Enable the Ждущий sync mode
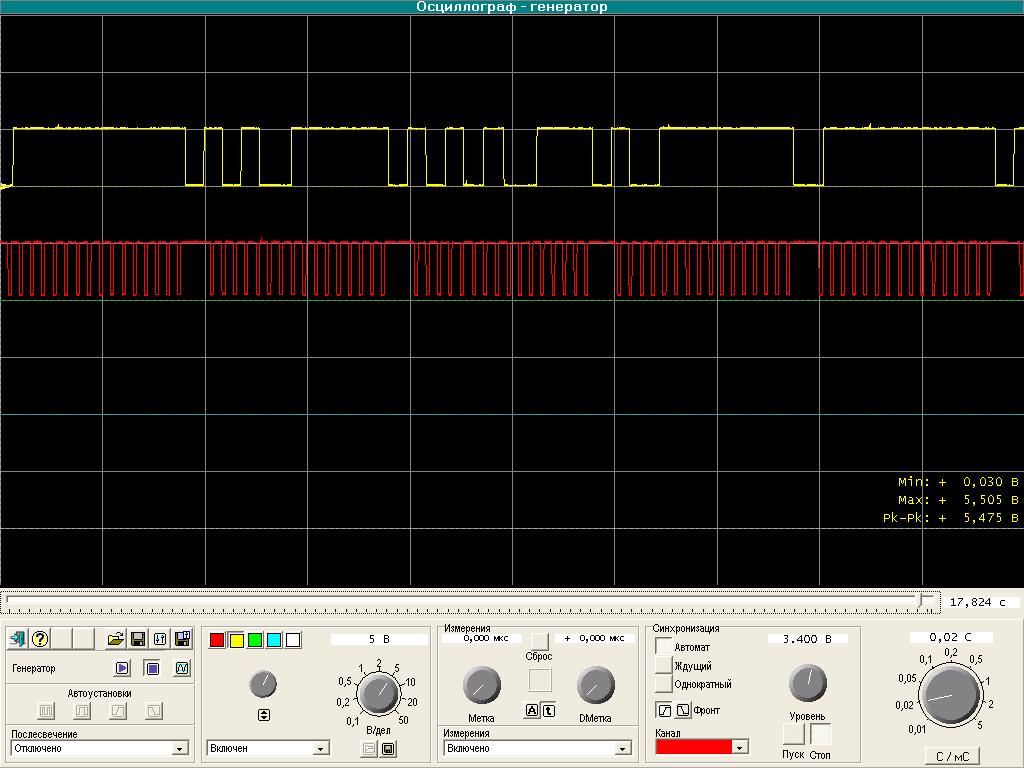 (x=664, y=665)
